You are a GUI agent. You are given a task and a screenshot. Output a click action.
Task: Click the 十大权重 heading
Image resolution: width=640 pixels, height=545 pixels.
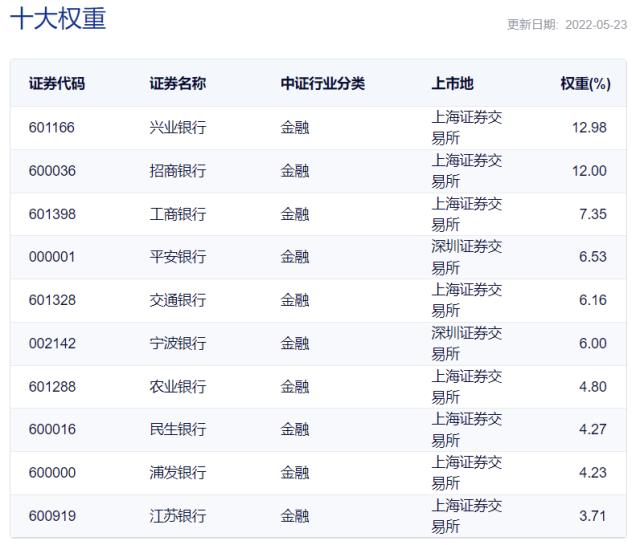[x=58, y=19]
